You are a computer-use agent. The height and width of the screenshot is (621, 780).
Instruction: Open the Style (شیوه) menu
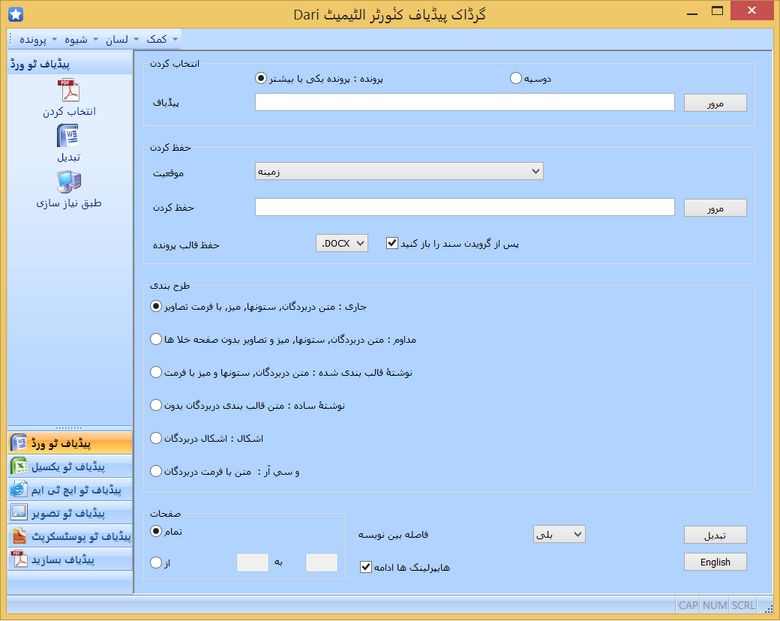pyautogui.click(x=80, y=39)
